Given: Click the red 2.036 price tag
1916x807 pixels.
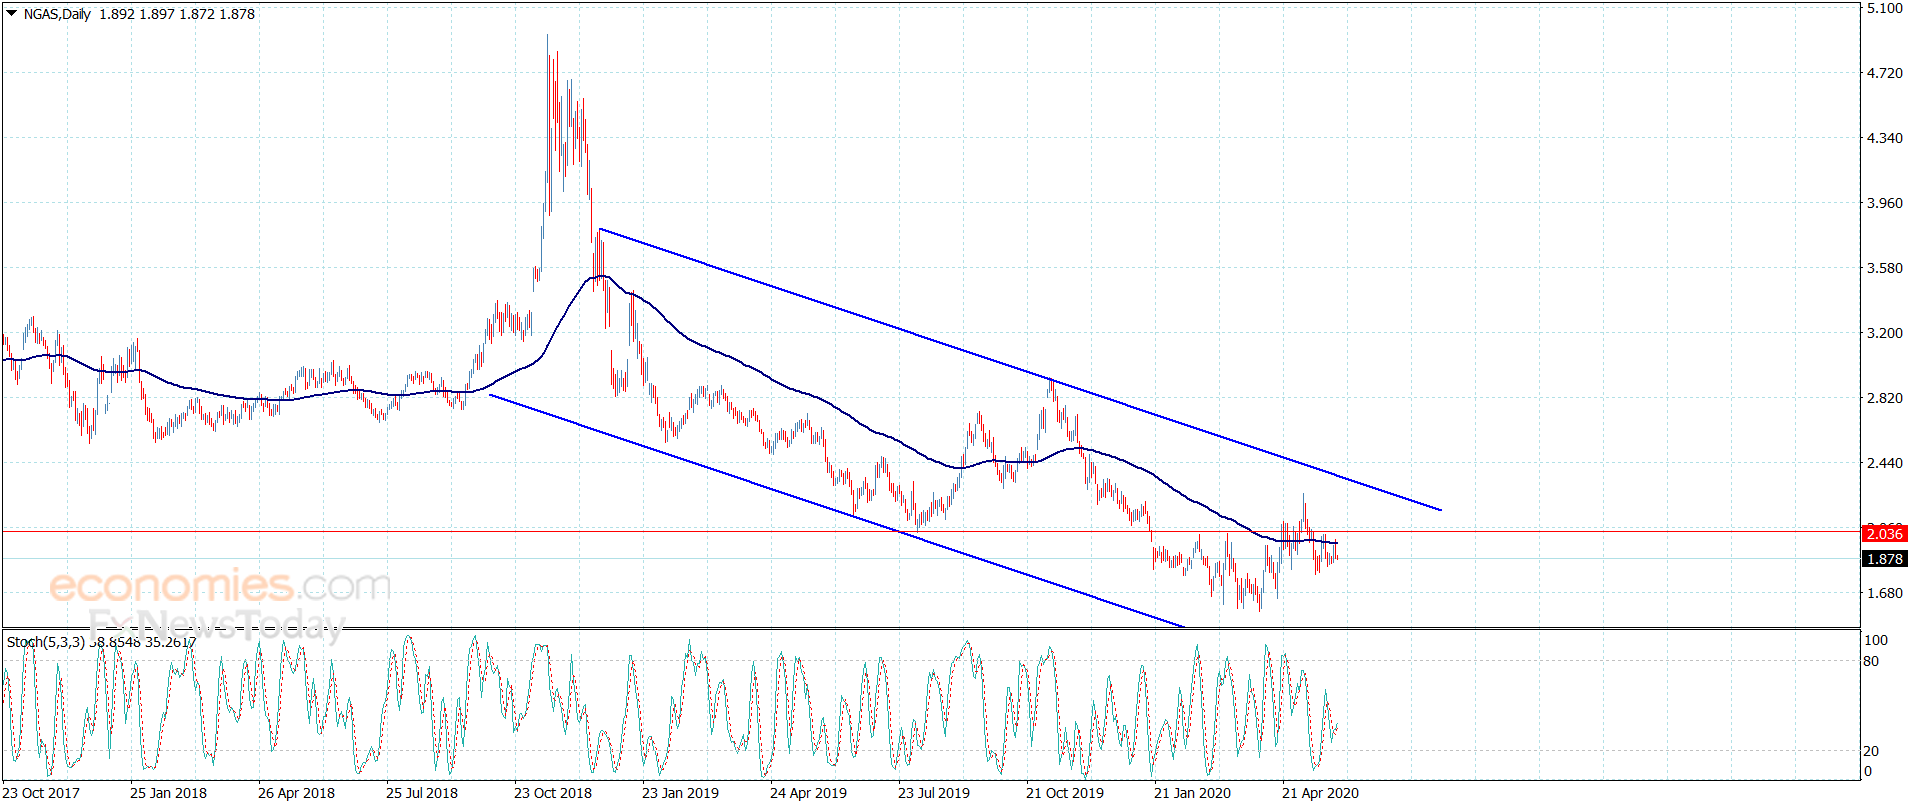Looking at the screenshot, I should tap(1885, 534).
